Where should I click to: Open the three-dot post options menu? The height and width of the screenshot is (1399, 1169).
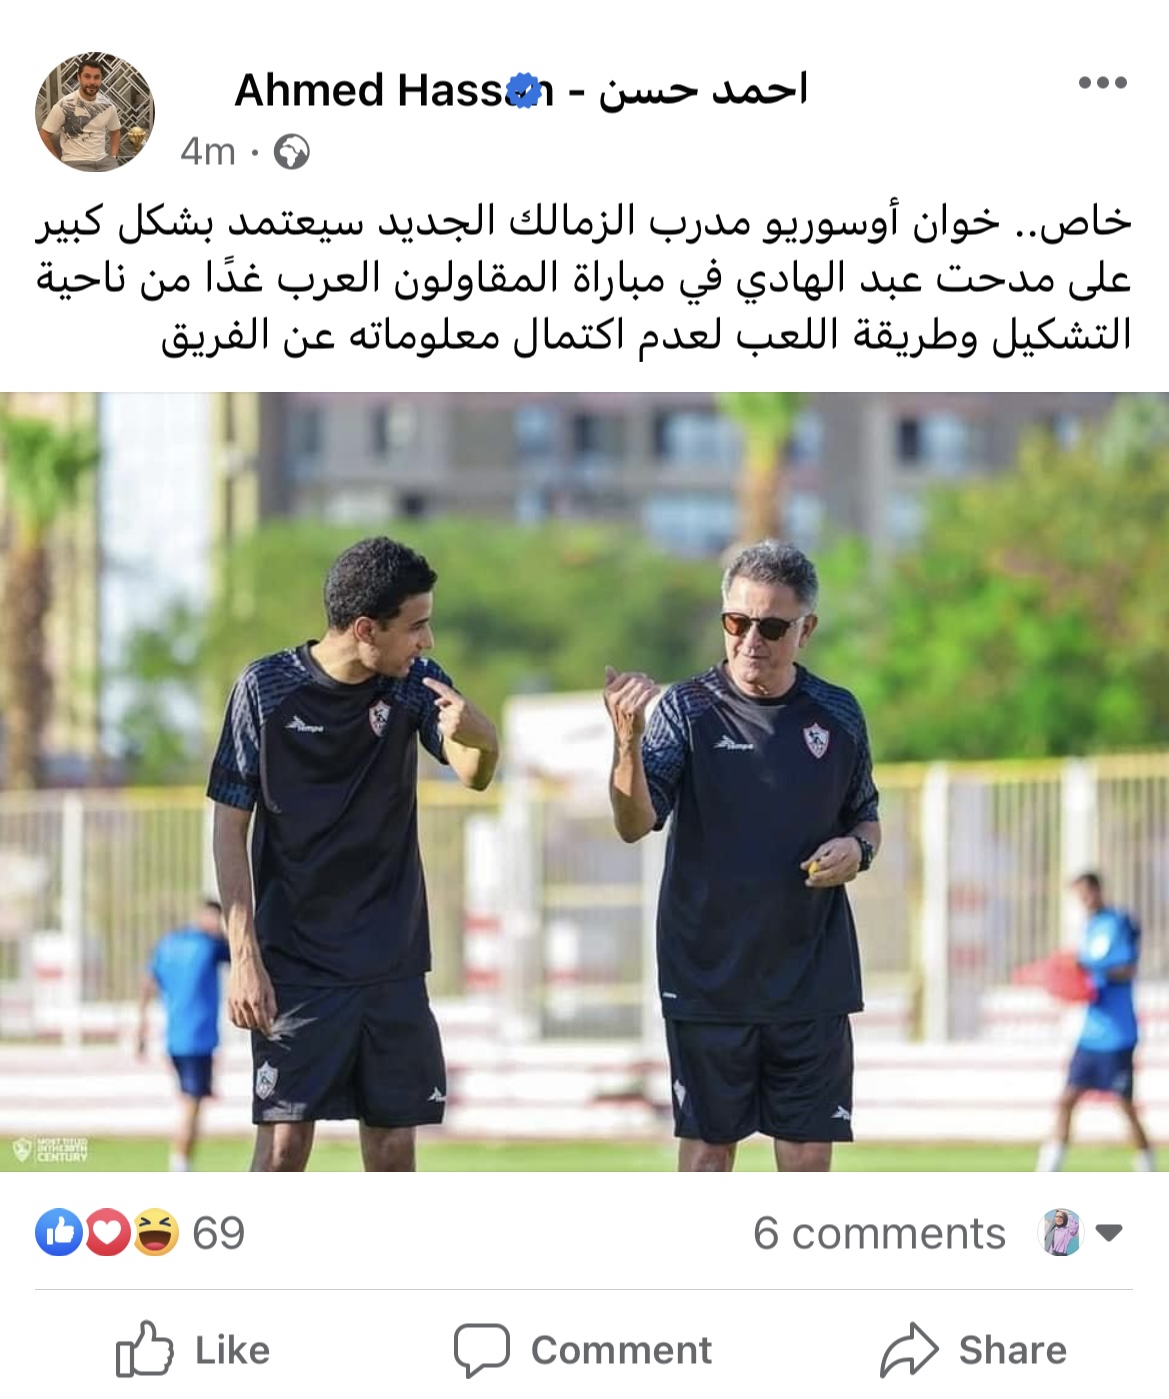[1102, 83]
